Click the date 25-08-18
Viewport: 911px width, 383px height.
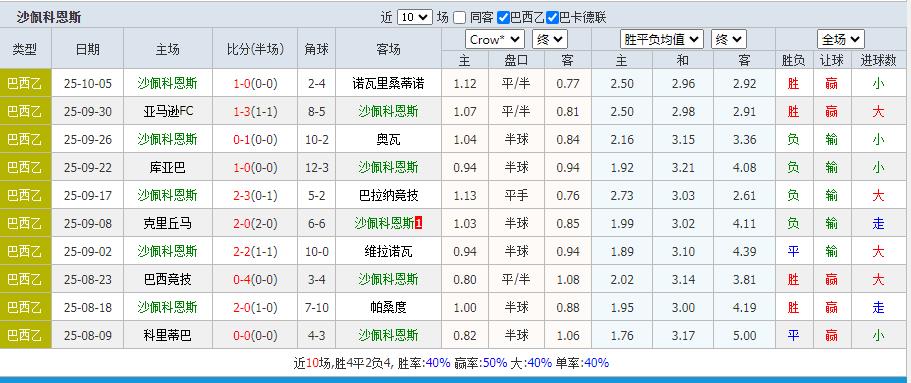(88, 307)
